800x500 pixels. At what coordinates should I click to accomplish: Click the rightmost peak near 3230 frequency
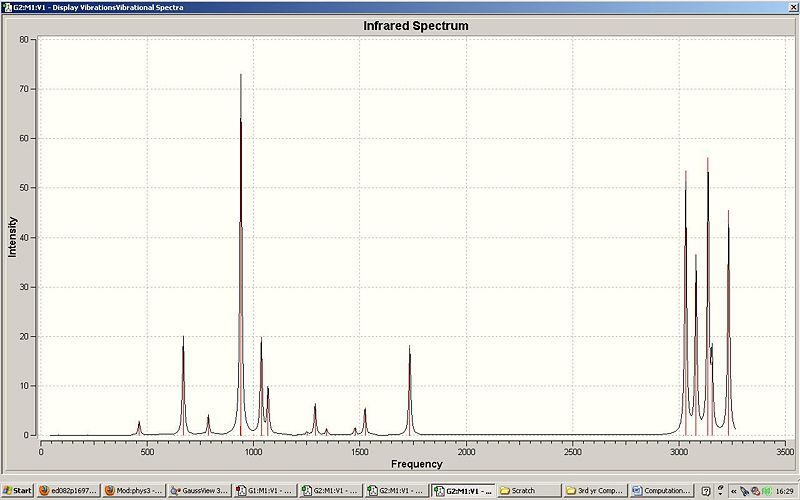pyautogui.click(x=729, y=322)
